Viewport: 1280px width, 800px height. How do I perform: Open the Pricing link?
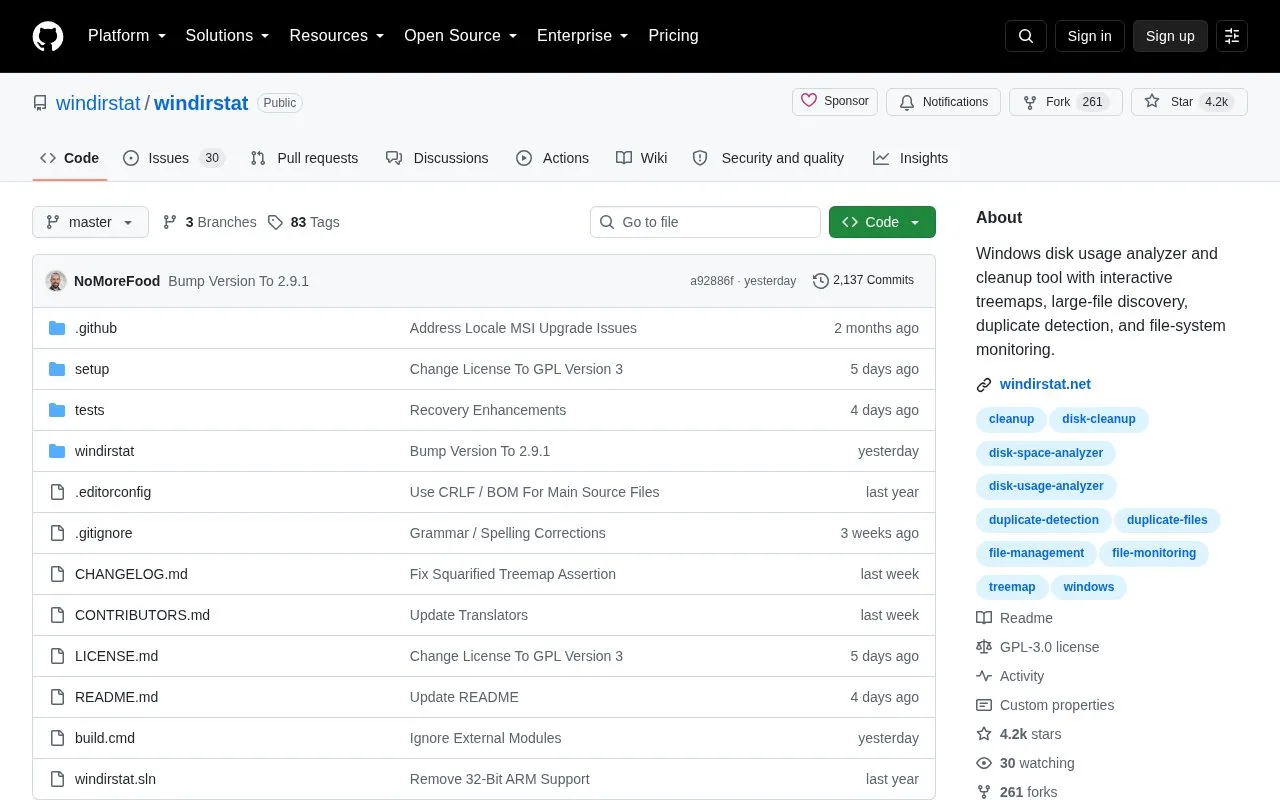pyautogui.click(x=673, y=36)
